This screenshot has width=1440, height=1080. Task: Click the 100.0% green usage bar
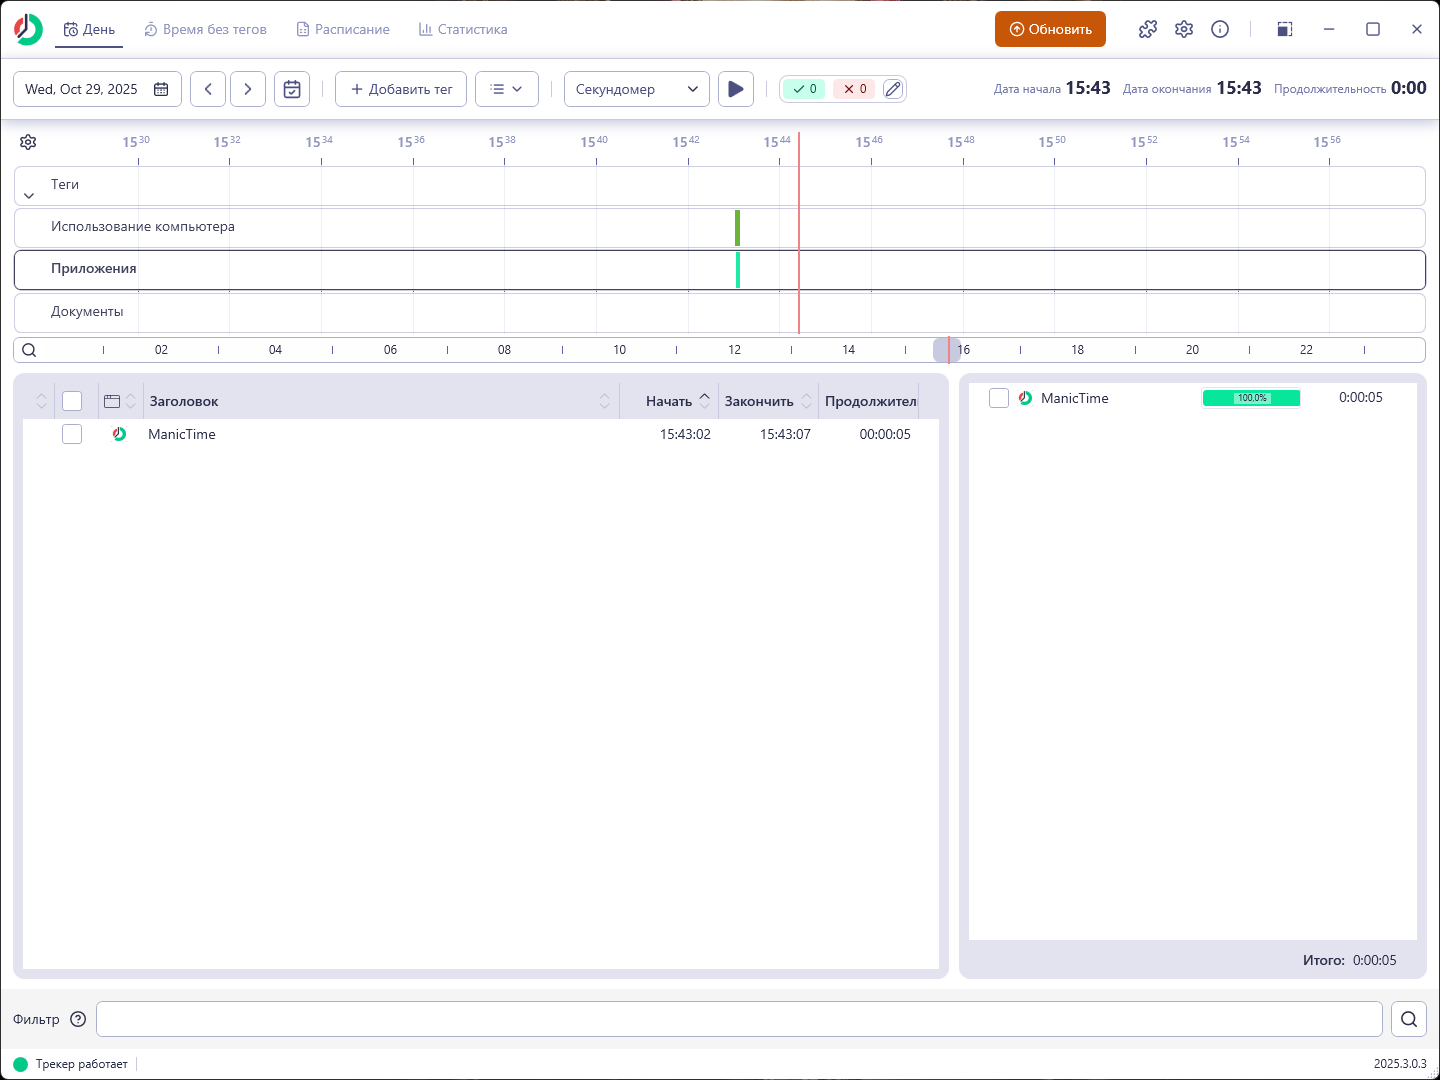[x=1251, y=398]
